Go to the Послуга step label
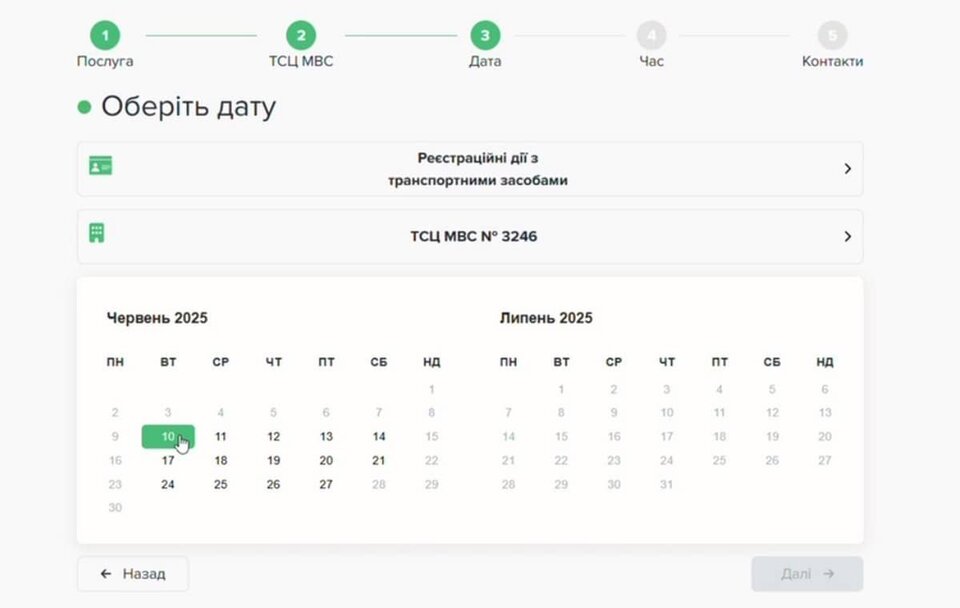 point(105,62)
